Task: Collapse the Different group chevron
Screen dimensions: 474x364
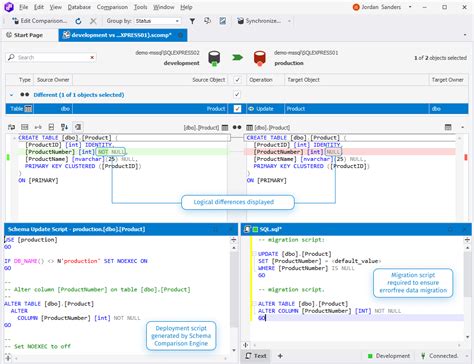Action: 12,95
